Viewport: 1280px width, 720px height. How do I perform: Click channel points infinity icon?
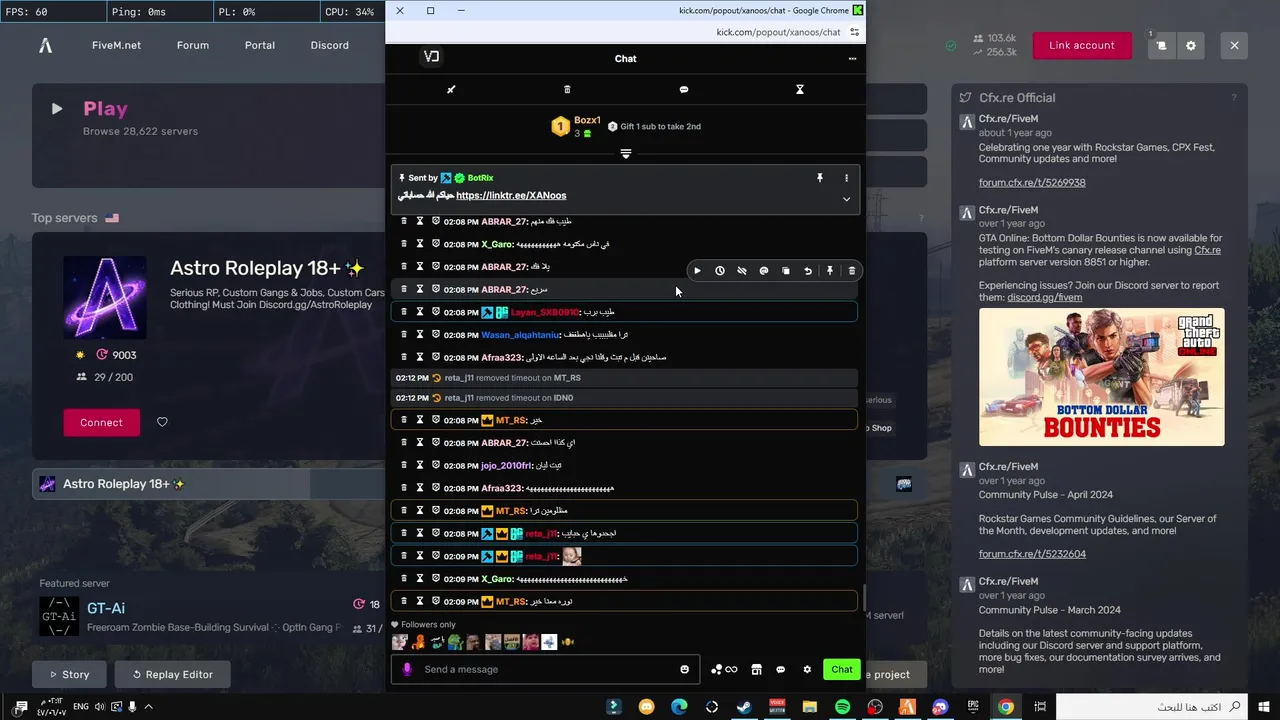(724, 669)
